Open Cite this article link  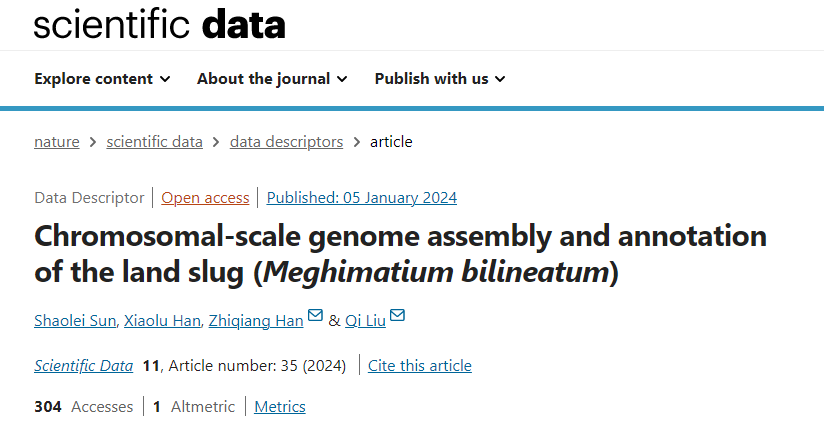click(420, 366)
